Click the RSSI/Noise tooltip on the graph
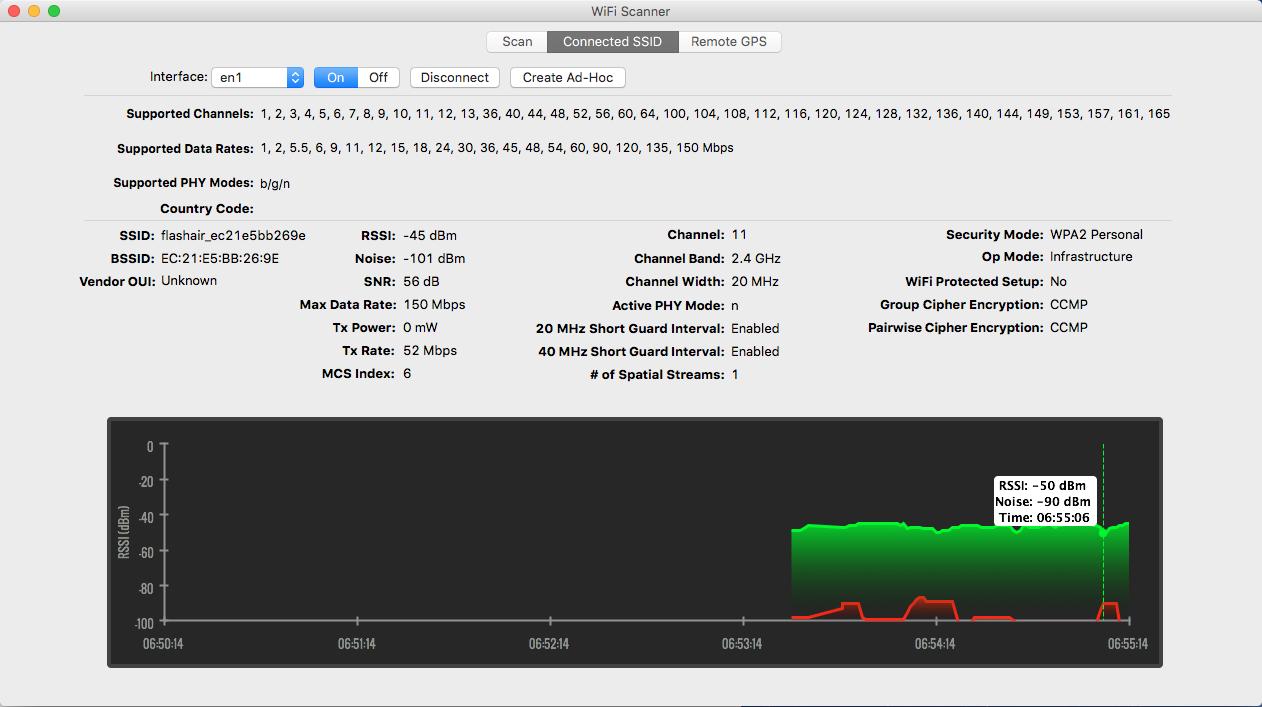Screen dimensions: 1262x707 pos(1043,501)
